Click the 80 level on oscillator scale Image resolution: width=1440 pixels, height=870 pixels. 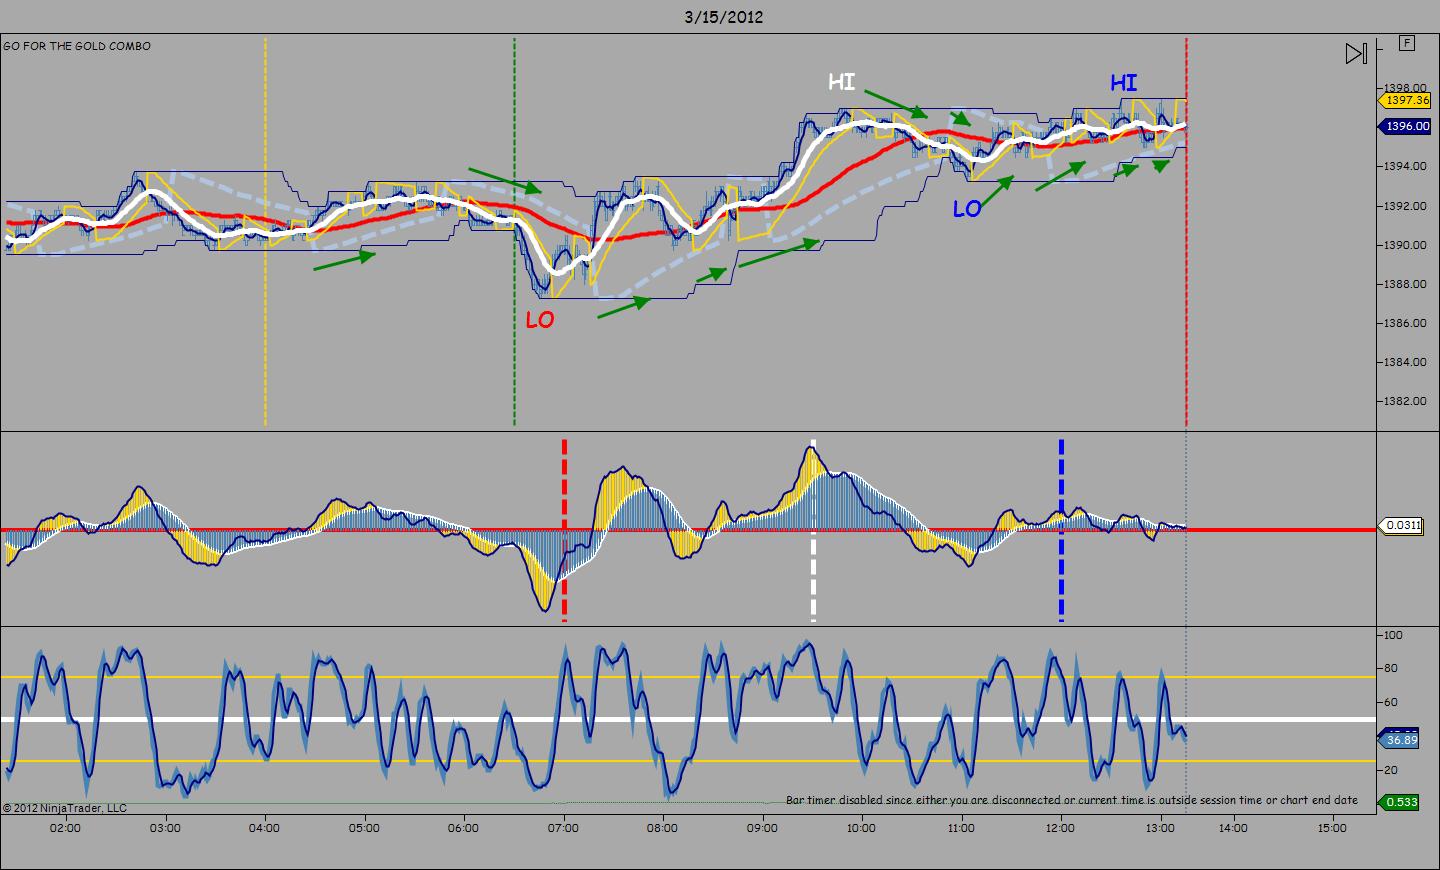click(x=1392, y=668)
